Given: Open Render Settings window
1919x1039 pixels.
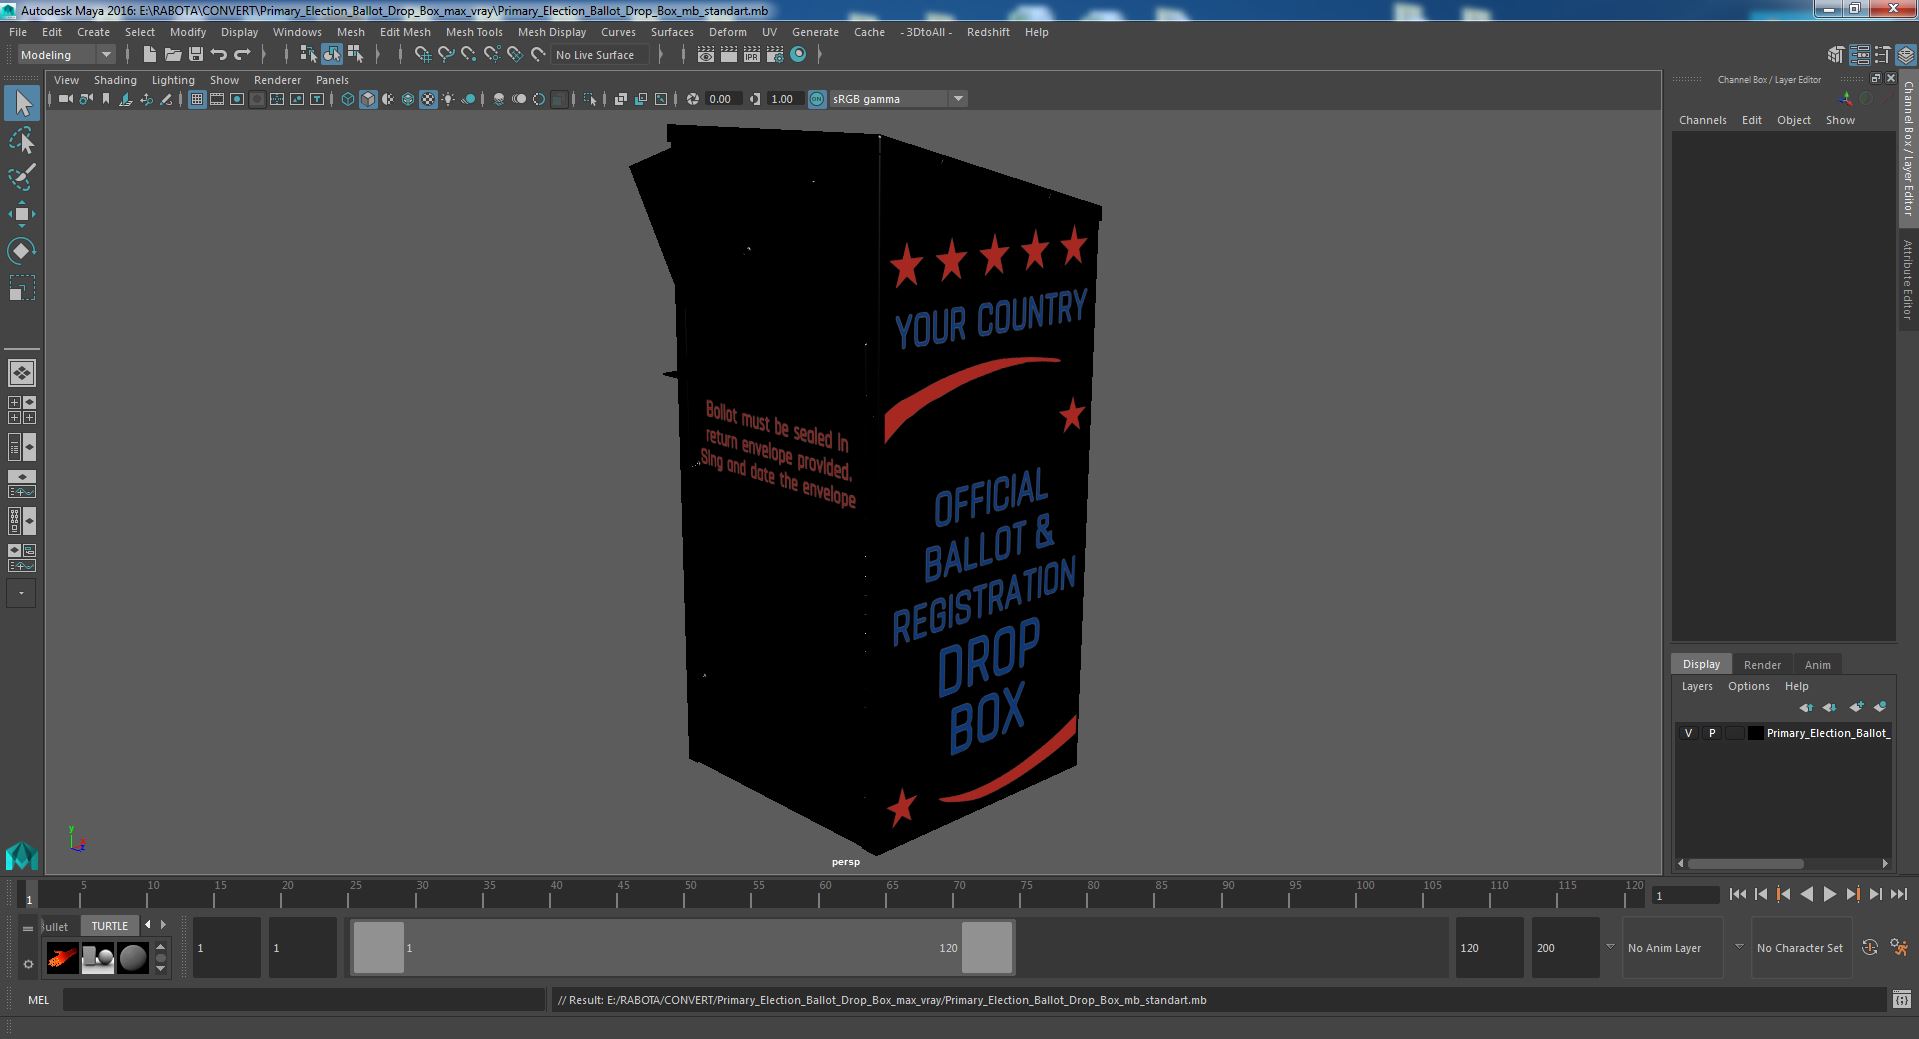Looking at the screenshot, I should (x=775, y=55).
